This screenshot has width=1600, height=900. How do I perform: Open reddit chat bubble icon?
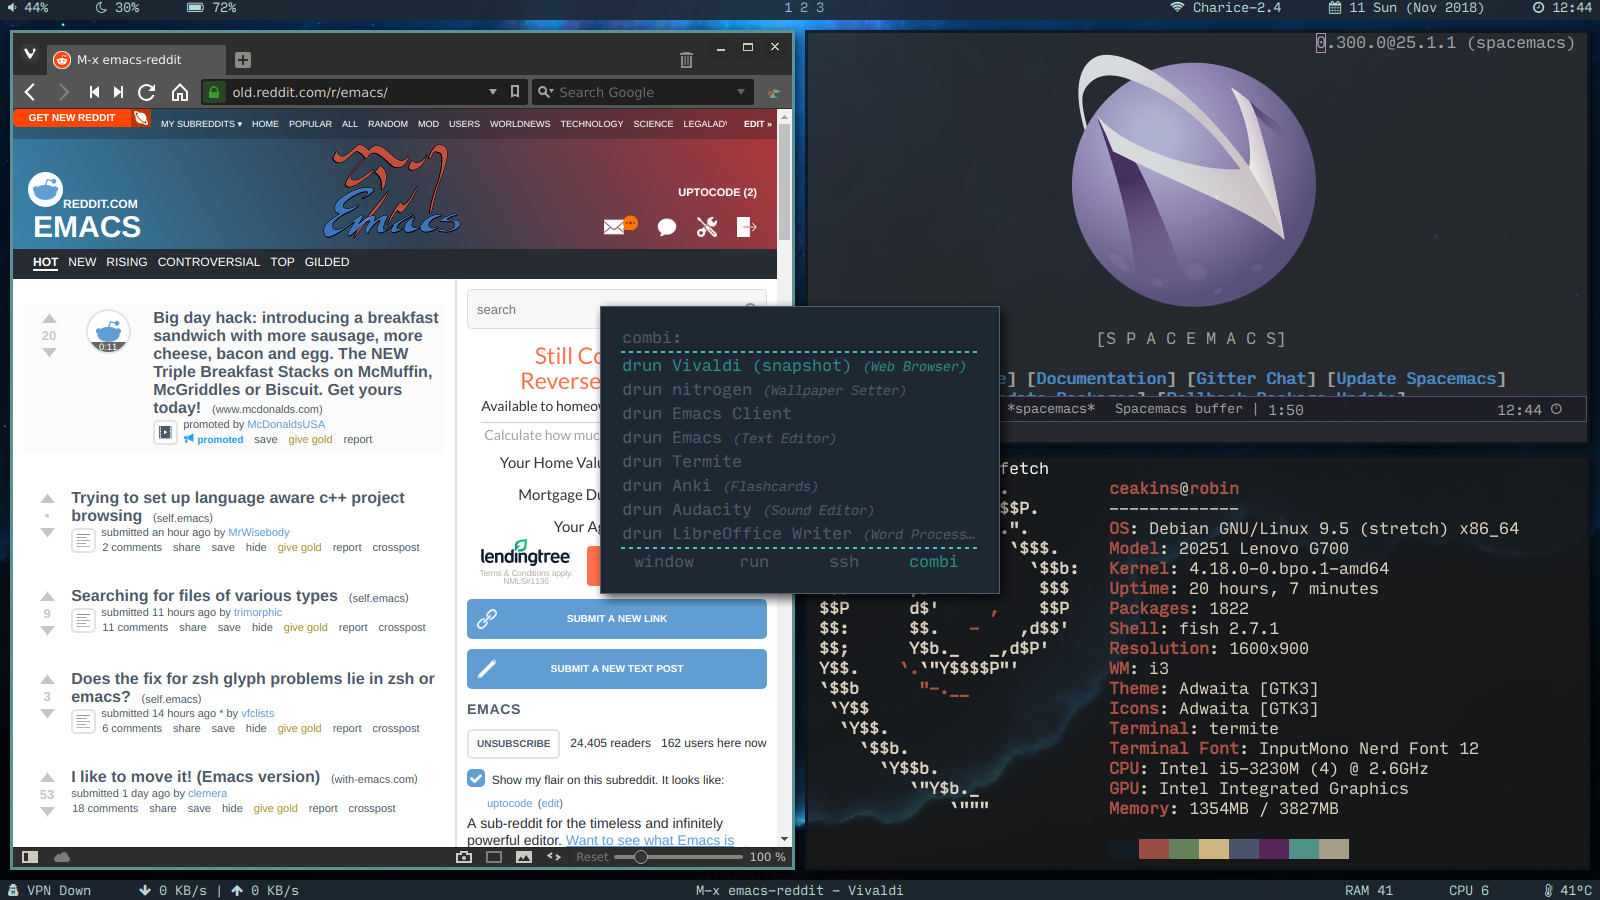[667, 228]
